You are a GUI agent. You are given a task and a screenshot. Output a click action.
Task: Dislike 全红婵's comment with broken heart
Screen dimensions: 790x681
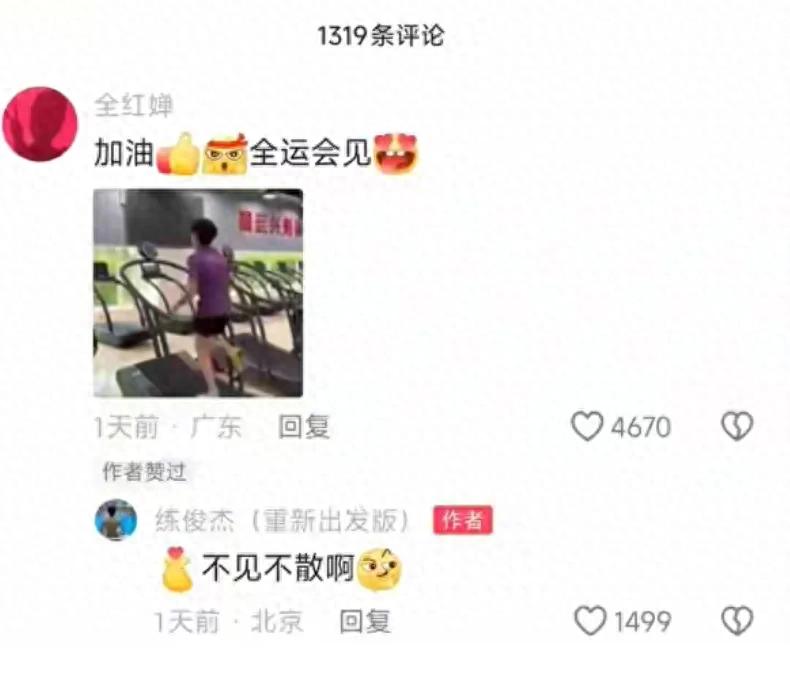[x=737, y=426]
